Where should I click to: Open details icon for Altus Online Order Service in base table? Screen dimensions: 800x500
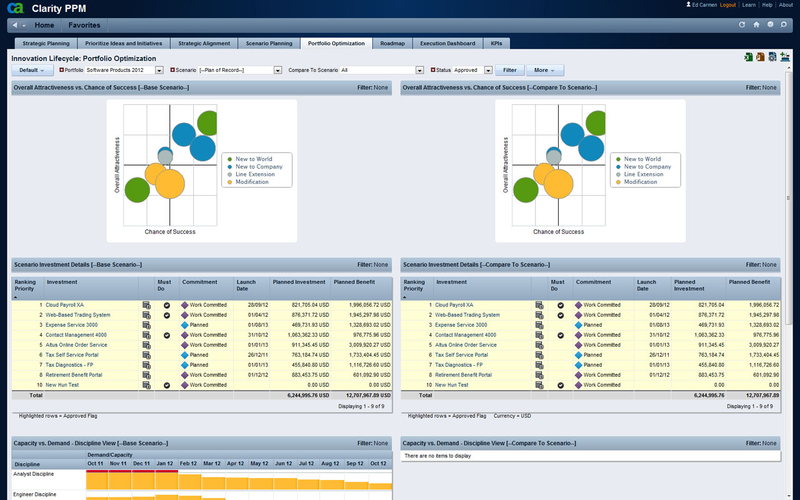146,345
